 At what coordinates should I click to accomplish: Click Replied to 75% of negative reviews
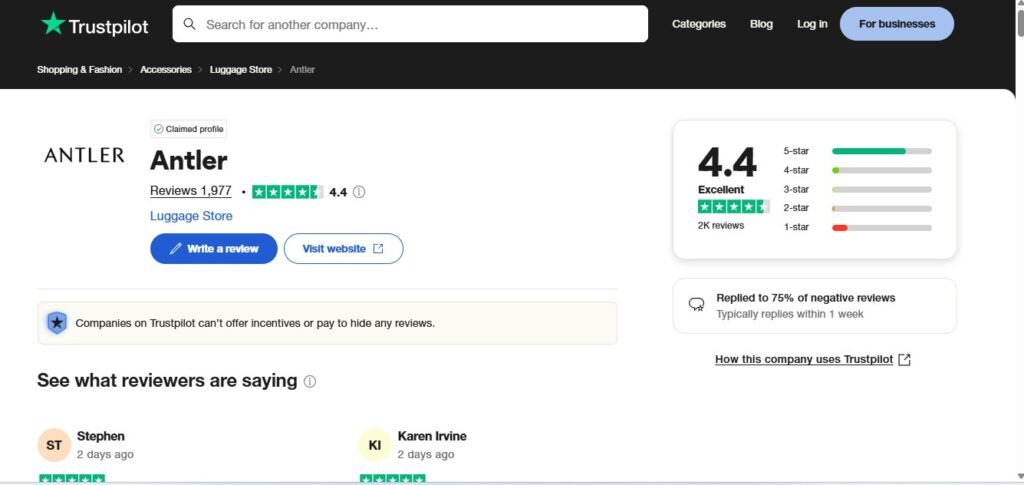pos(806,298)
